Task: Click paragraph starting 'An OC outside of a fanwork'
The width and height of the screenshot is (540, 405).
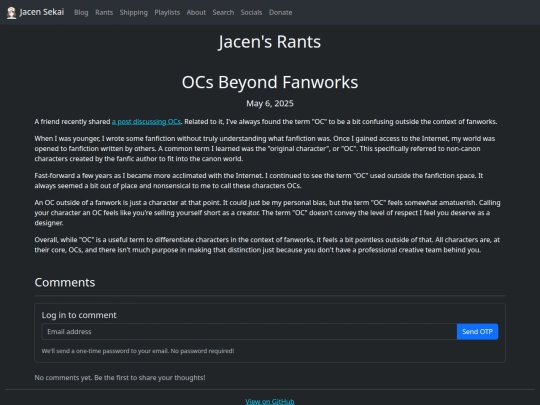Action: pyautogui.click(x=268, y=212)
